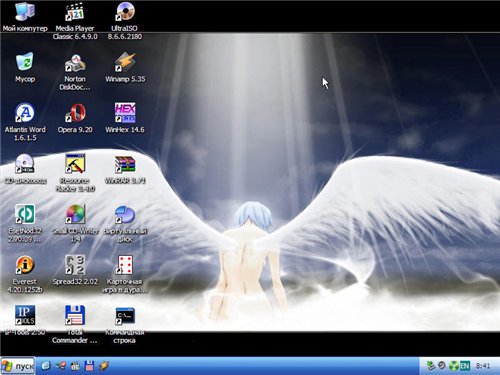This screenshot has height=375, width=500.
Task: Select the Everest information icon
Action: [25, 265]
